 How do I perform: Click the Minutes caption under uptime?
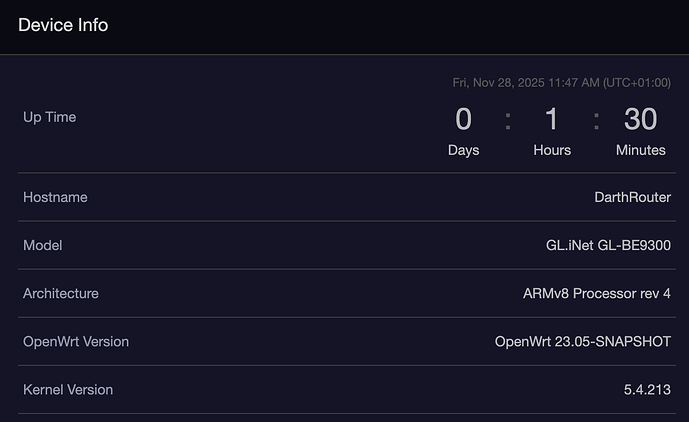[x=640, y=150]
